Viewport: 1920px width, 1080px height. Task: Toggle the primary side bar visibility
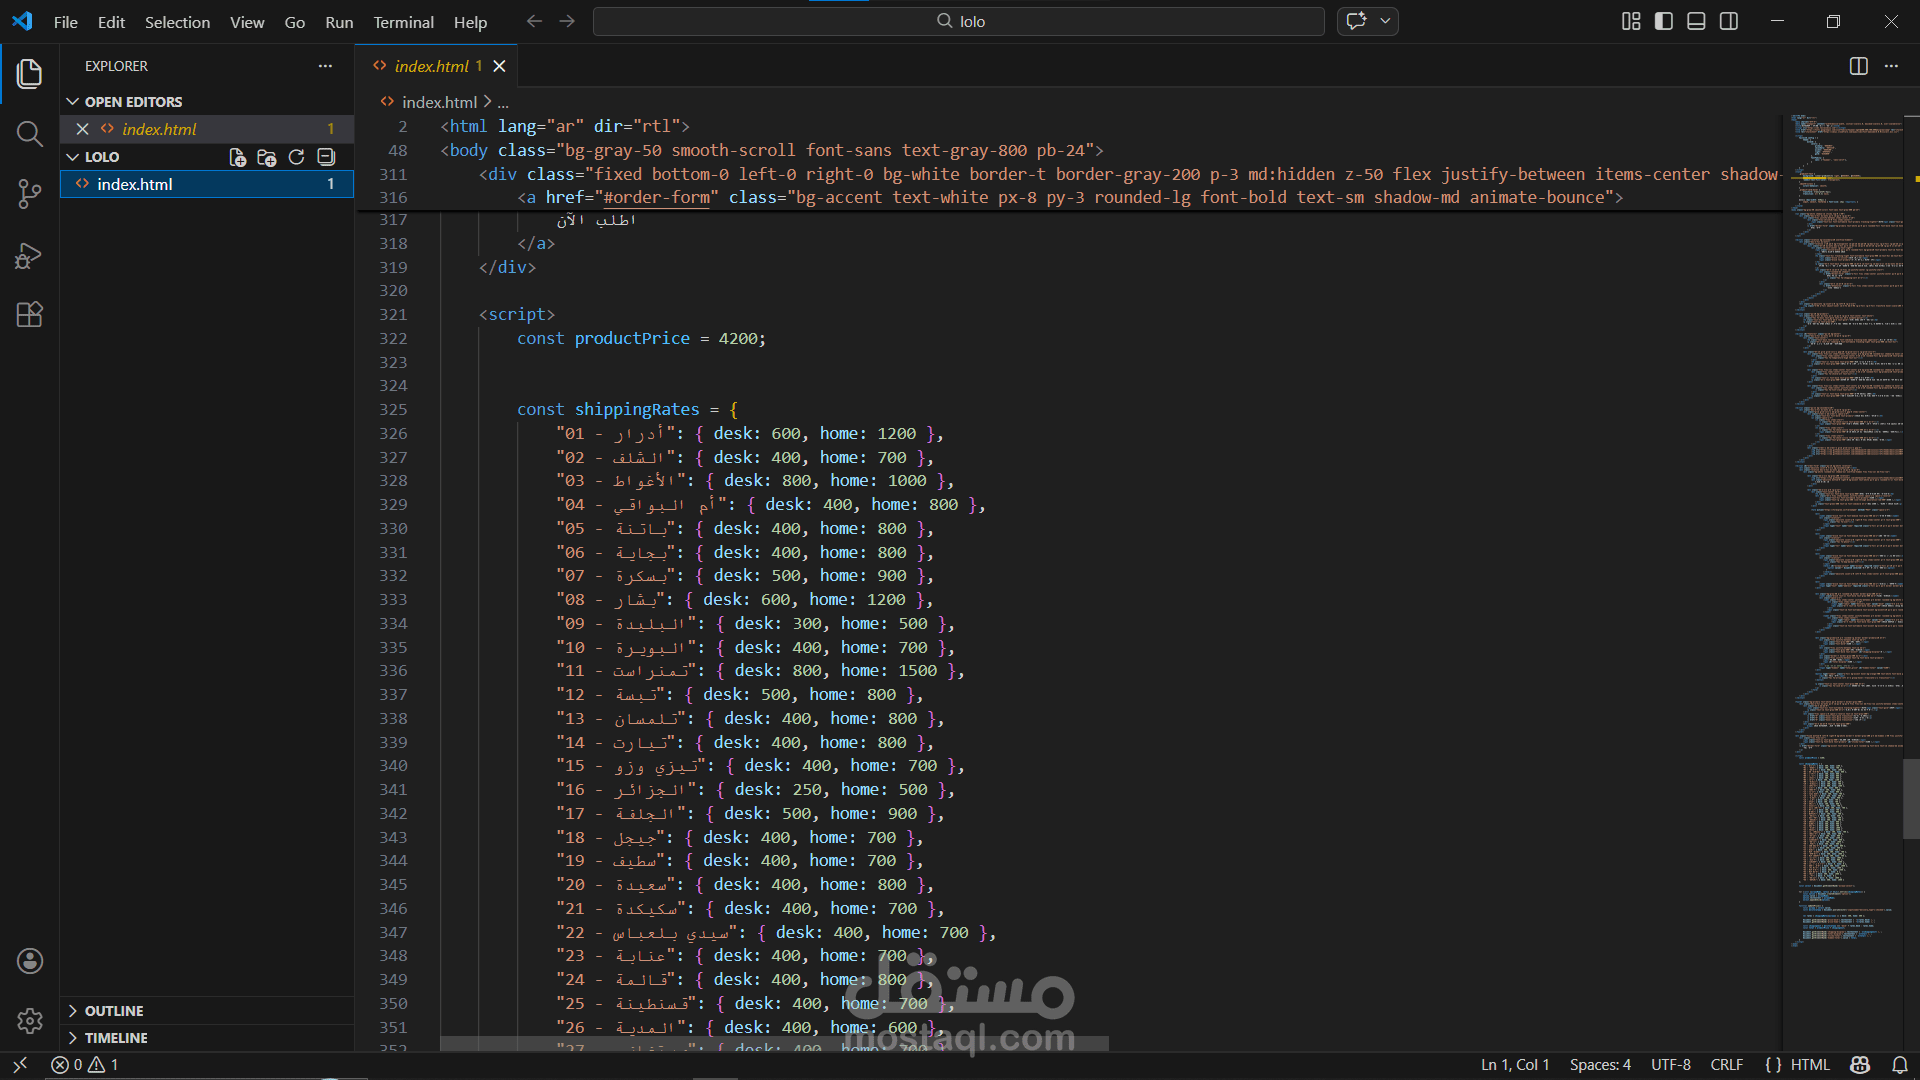click(1664, 21)
